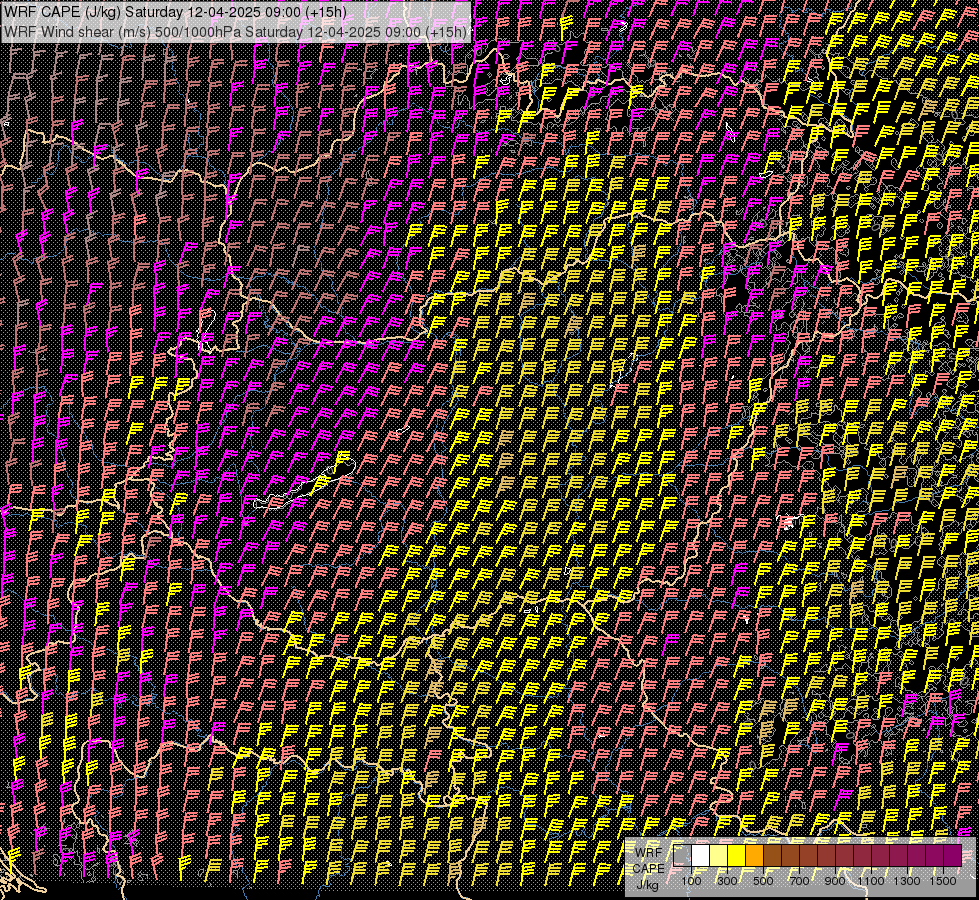Click the 700 legend label
The width and height of the screenshot is (979, 900).
click(x=799, y=881)
